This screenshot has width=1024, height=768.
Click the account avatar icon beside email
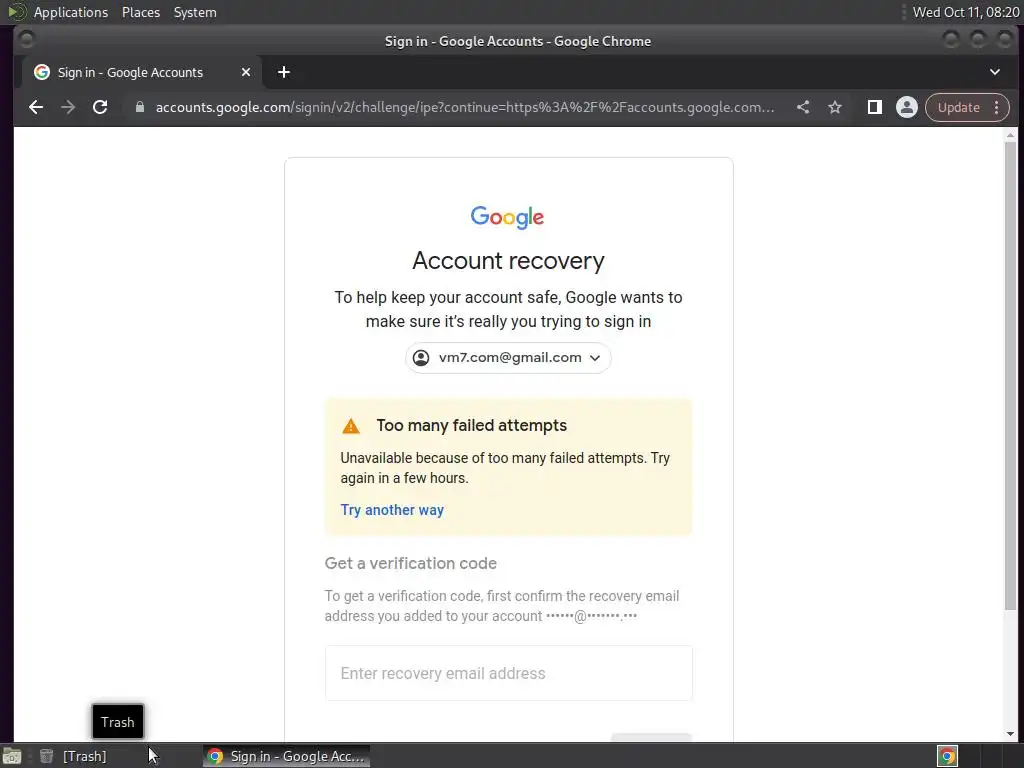pos(421,358)
